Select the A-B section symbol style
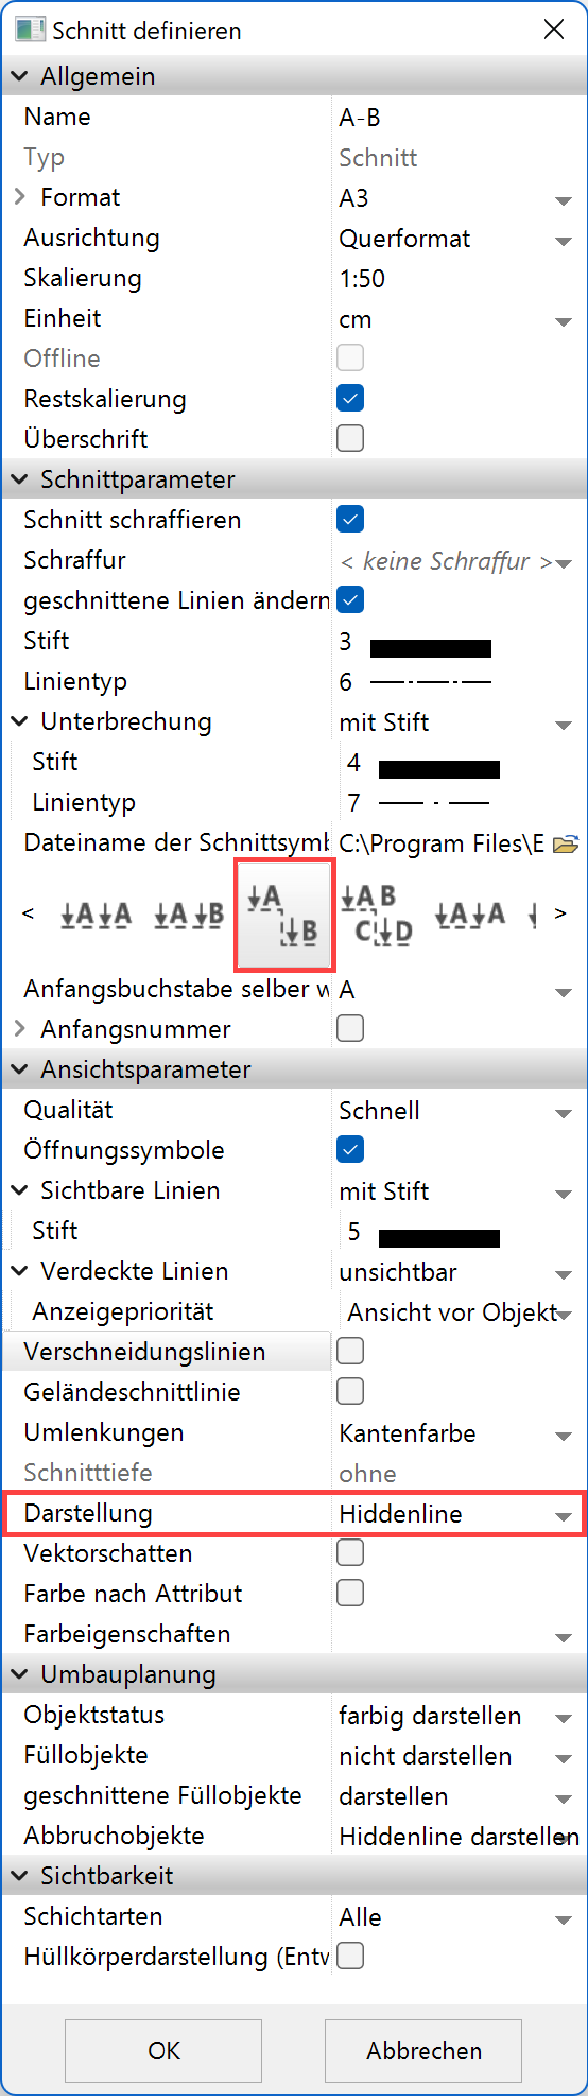 [187, 913]
